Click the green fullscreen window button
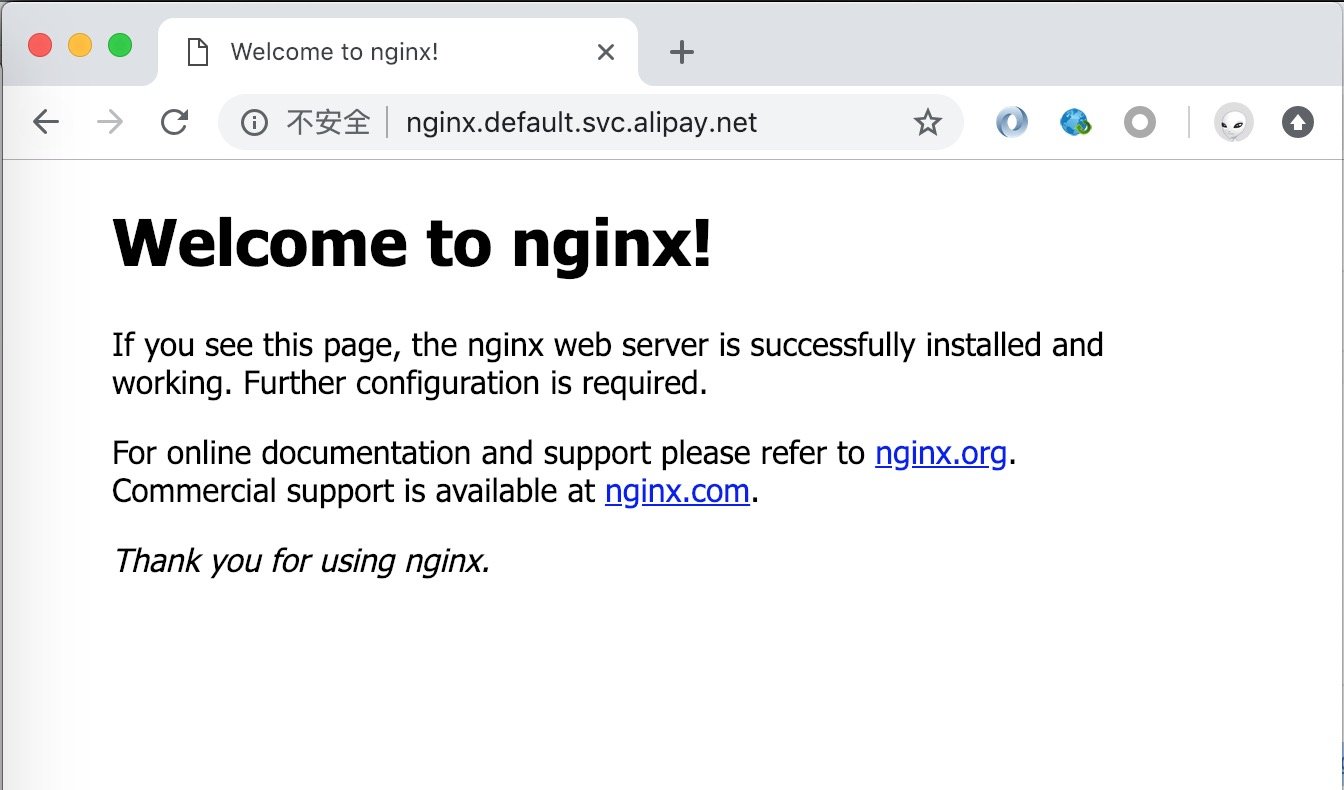Viewport: 1344px width, 790px height. 120,45
